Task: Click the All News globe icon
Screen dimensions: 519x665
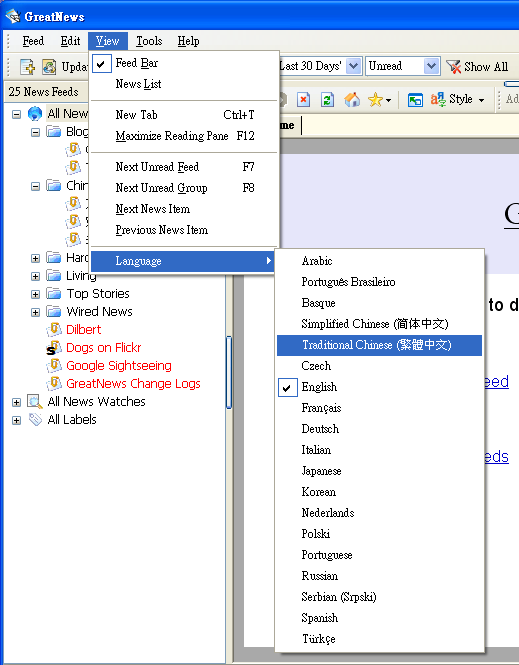Action: [x=35, y=114]
